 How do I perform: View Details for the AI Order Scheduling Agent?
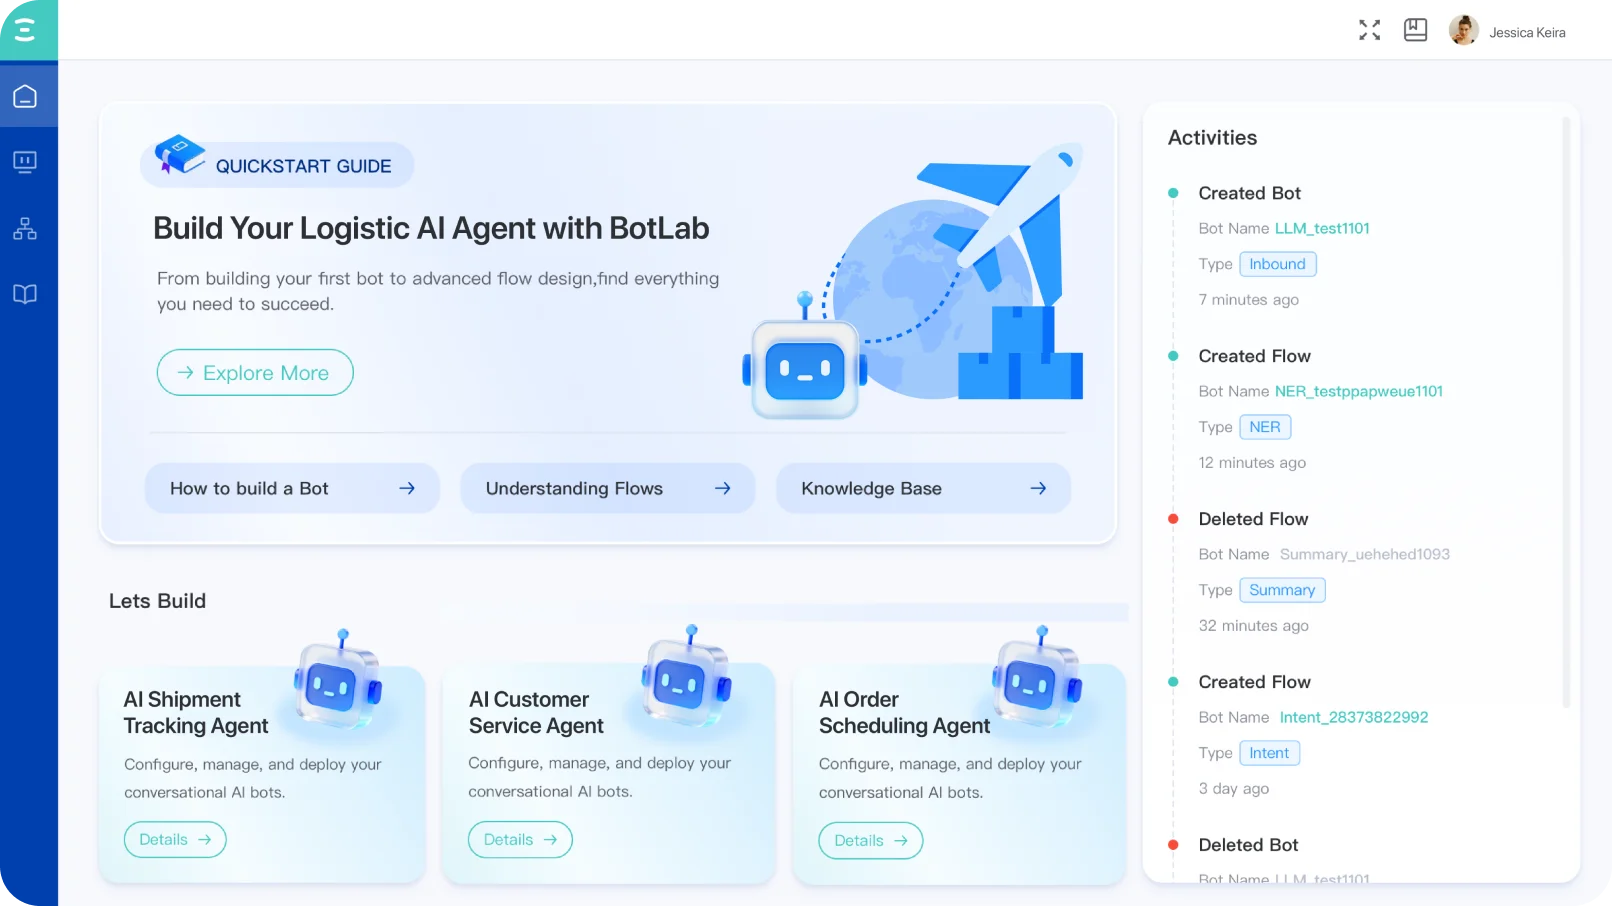coord(870,841)
